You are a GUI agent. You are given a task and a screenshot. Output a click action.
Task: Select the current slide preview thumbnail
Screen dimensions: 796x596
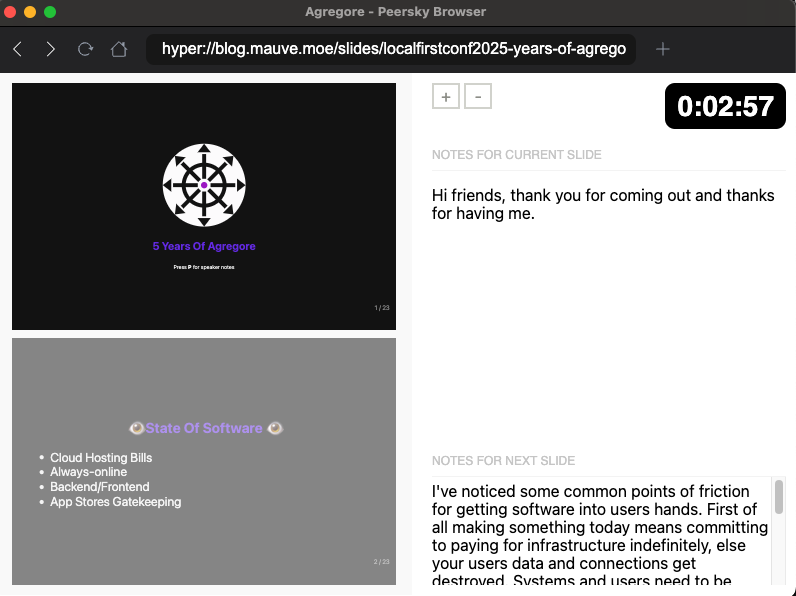coord(204,207)
